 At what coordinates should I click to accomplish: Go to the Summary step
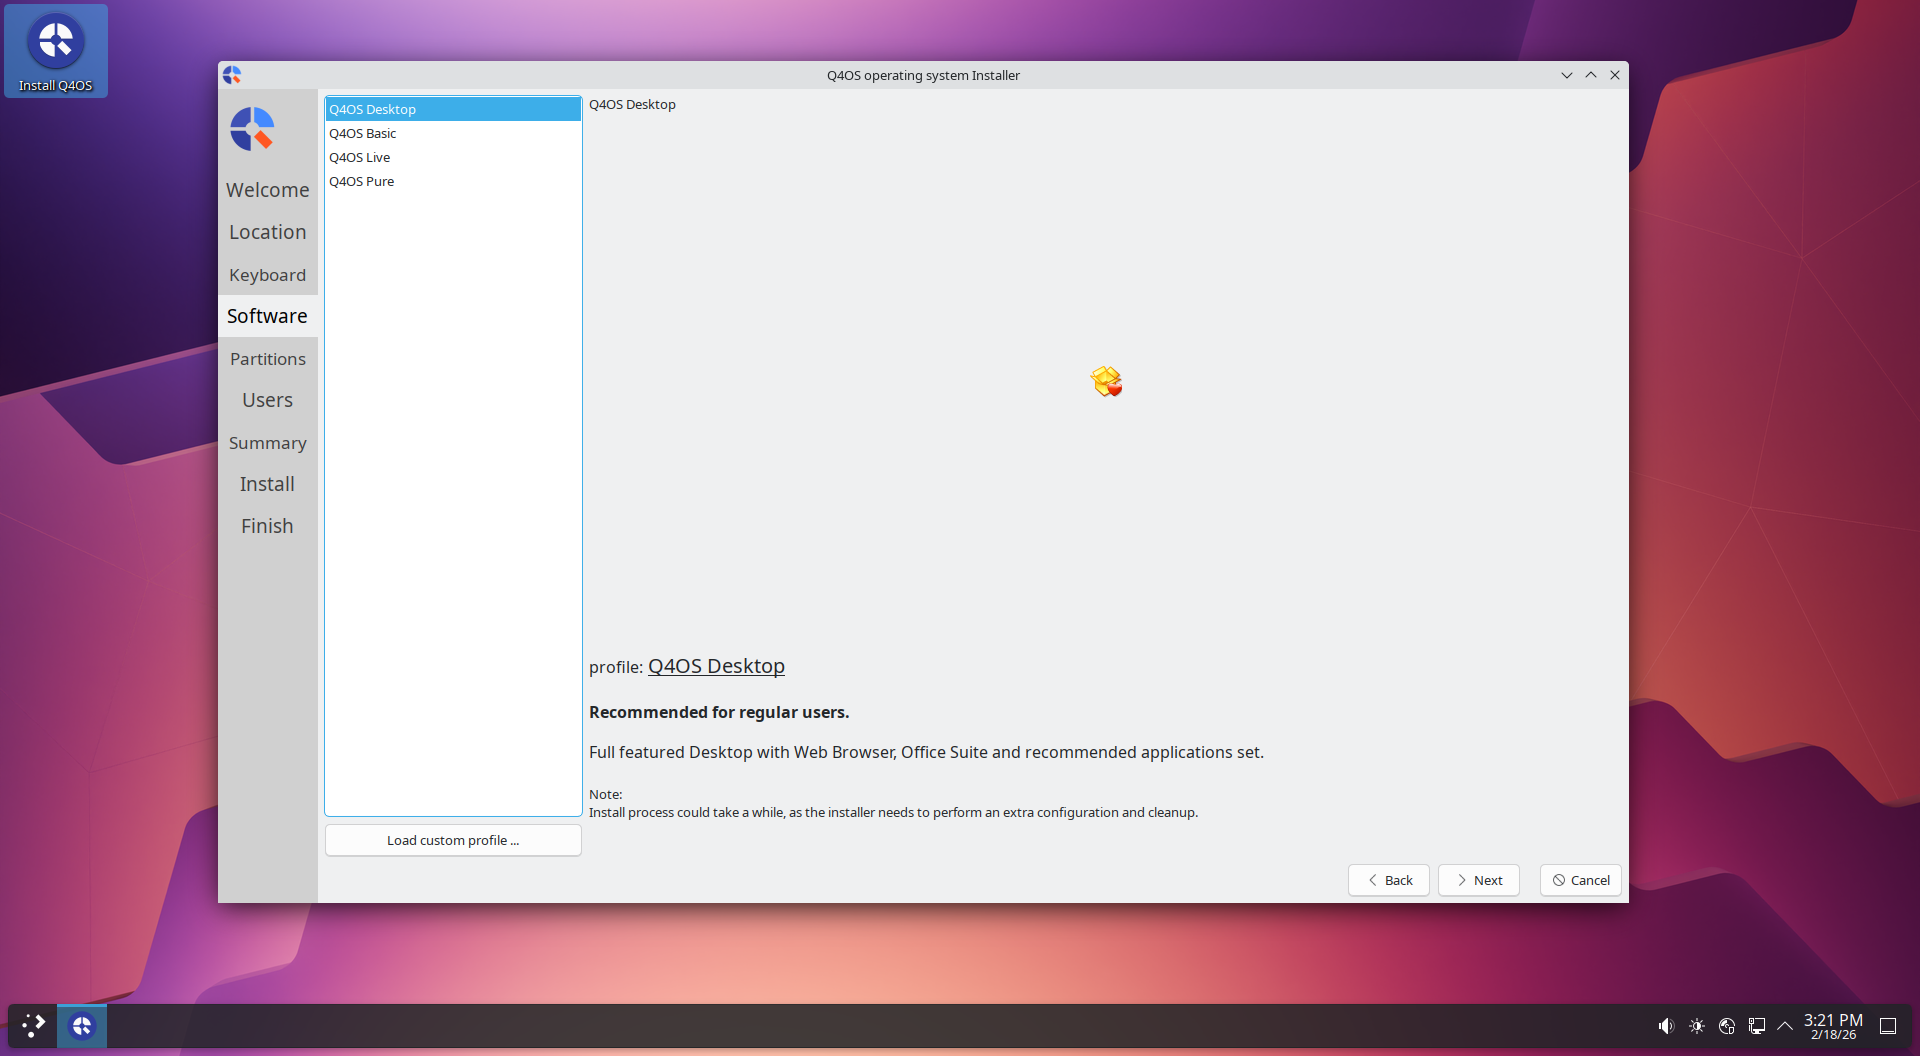tap(267, 443)
